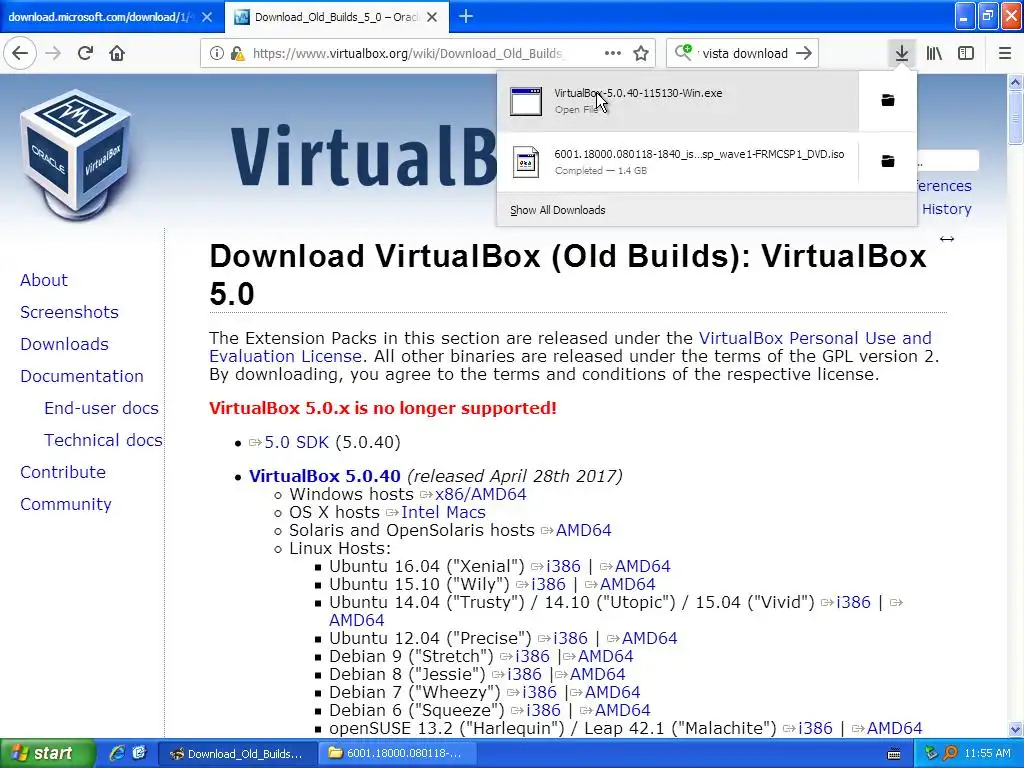This screenshot has width=1024, height=768.
Task: Bookmark this page with the star icon
Action: tap(641, 53)
